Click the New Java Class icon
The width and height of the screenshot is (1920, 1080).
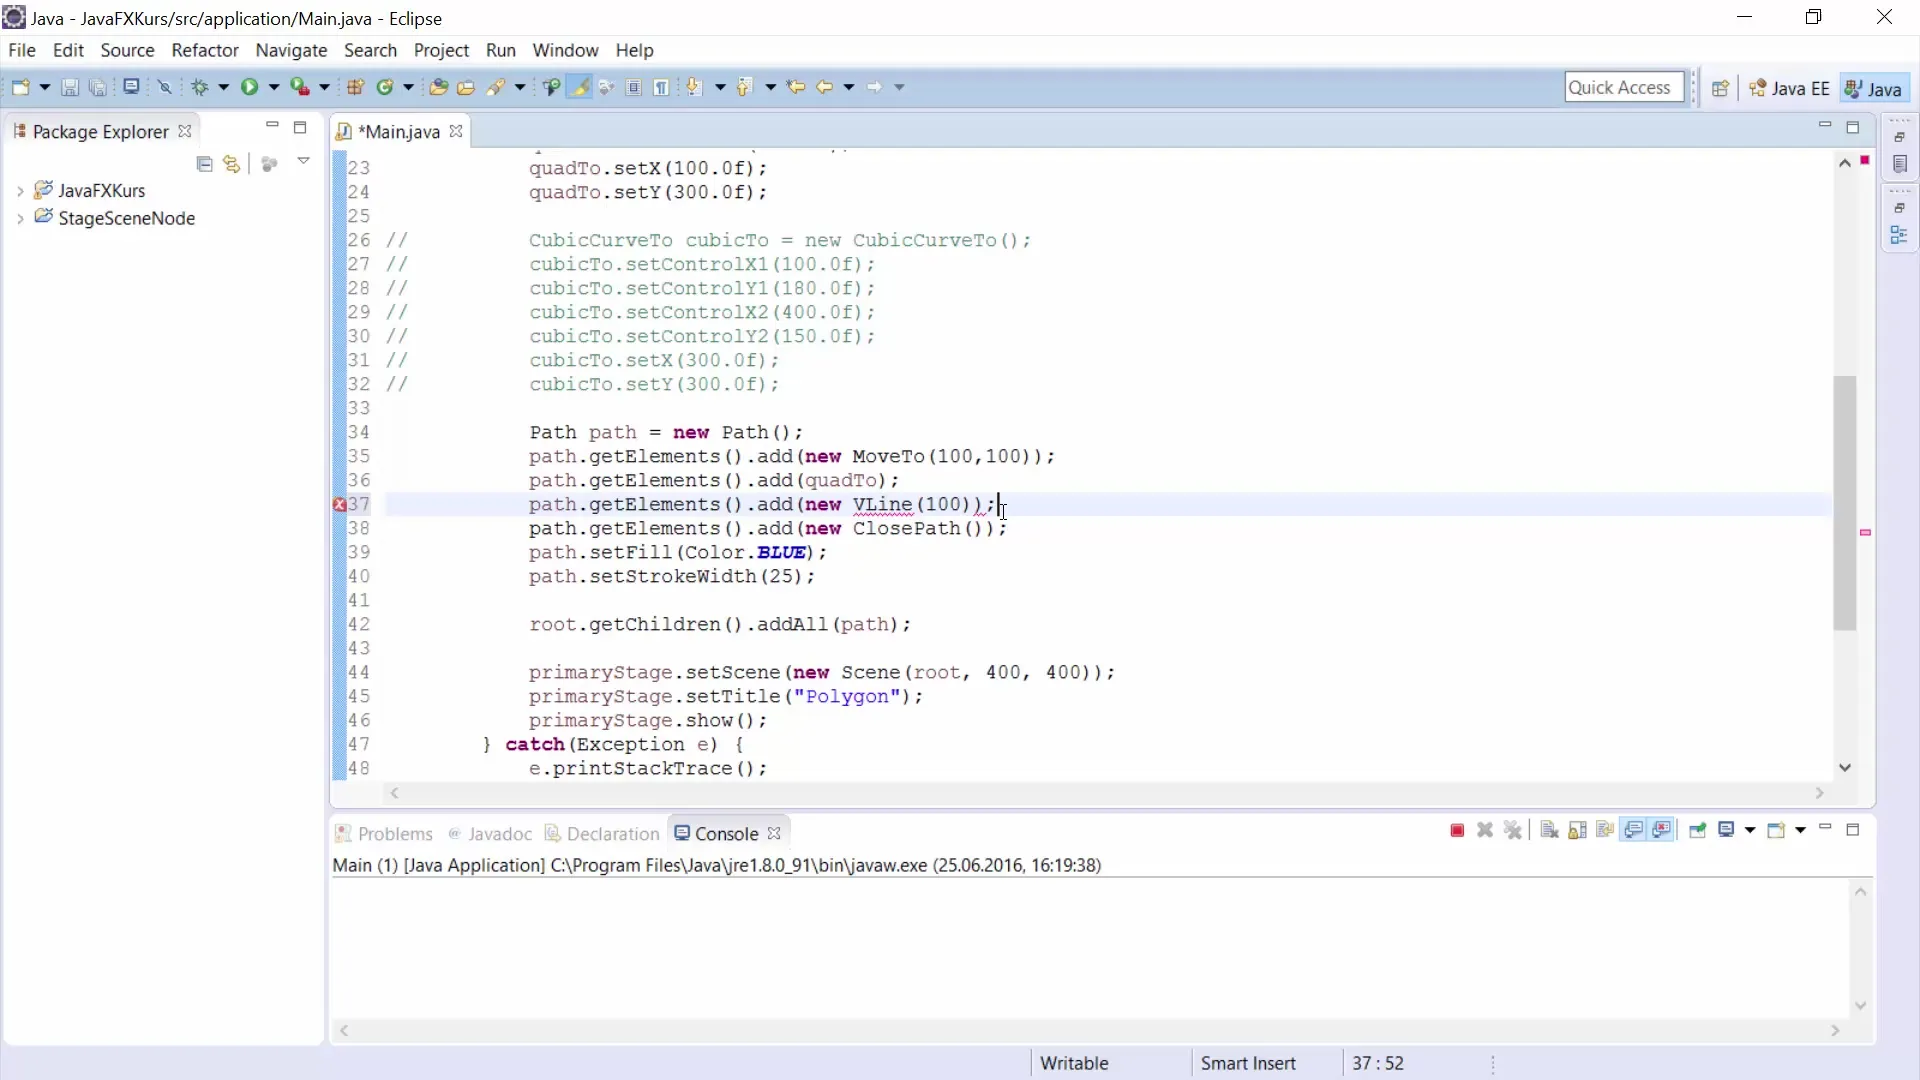click(385, 87)
